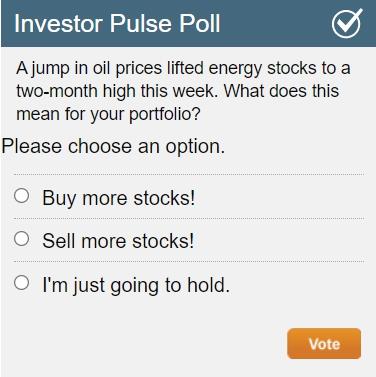Click the "Sell more stocks!" option label
This screenshot has width=376, height=377.
[x=118, y=241]
